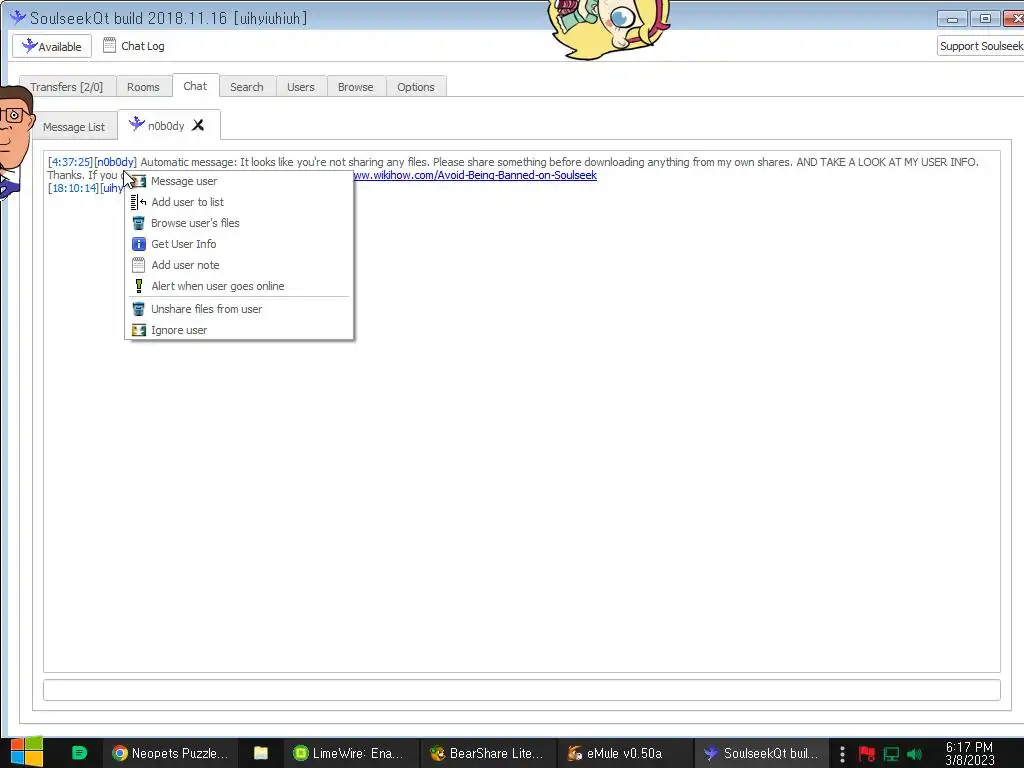Image resolution: width=1024 pixels, height=768 pixels.
Task: Click the Unshare files from user icon
Action: point(138,309)
